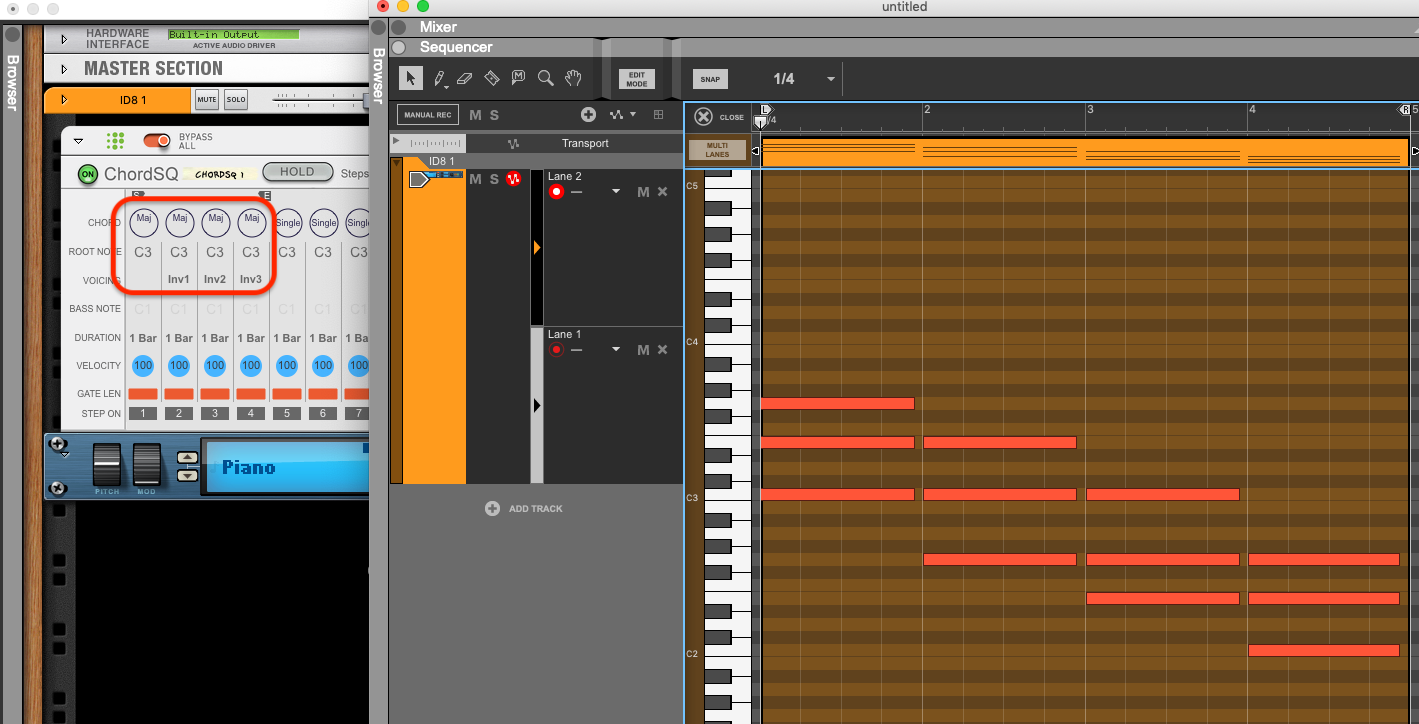
Task: Select the Mute tool
Action: 518,78
